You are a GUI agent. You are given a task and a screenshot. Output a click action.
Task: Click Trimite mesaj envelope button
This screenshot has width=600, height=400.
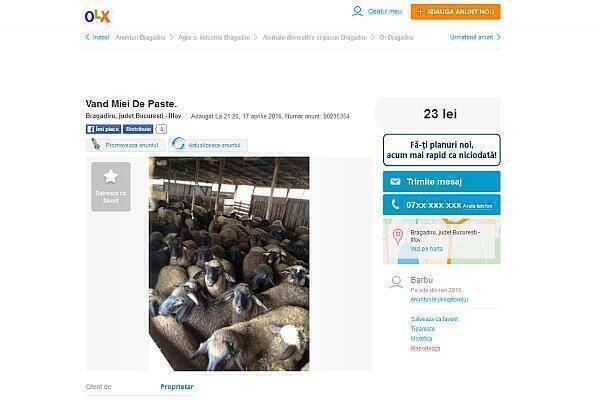pos(442,181)
